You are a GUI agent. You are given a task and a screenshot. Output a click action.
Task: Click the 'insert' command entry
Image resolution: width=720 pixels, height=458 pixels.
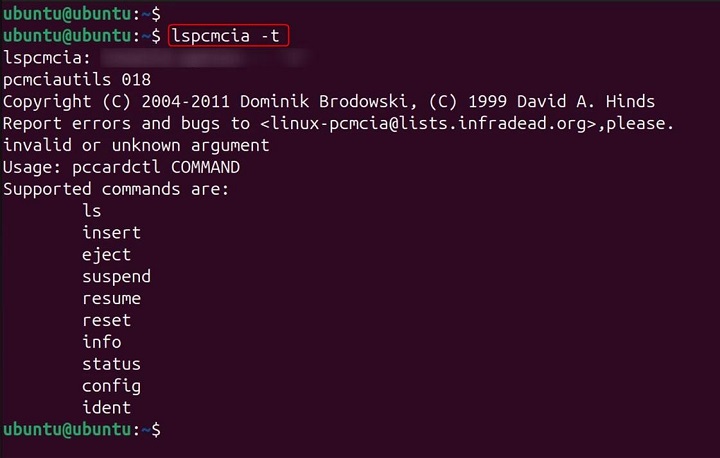(x=111, y=233)
